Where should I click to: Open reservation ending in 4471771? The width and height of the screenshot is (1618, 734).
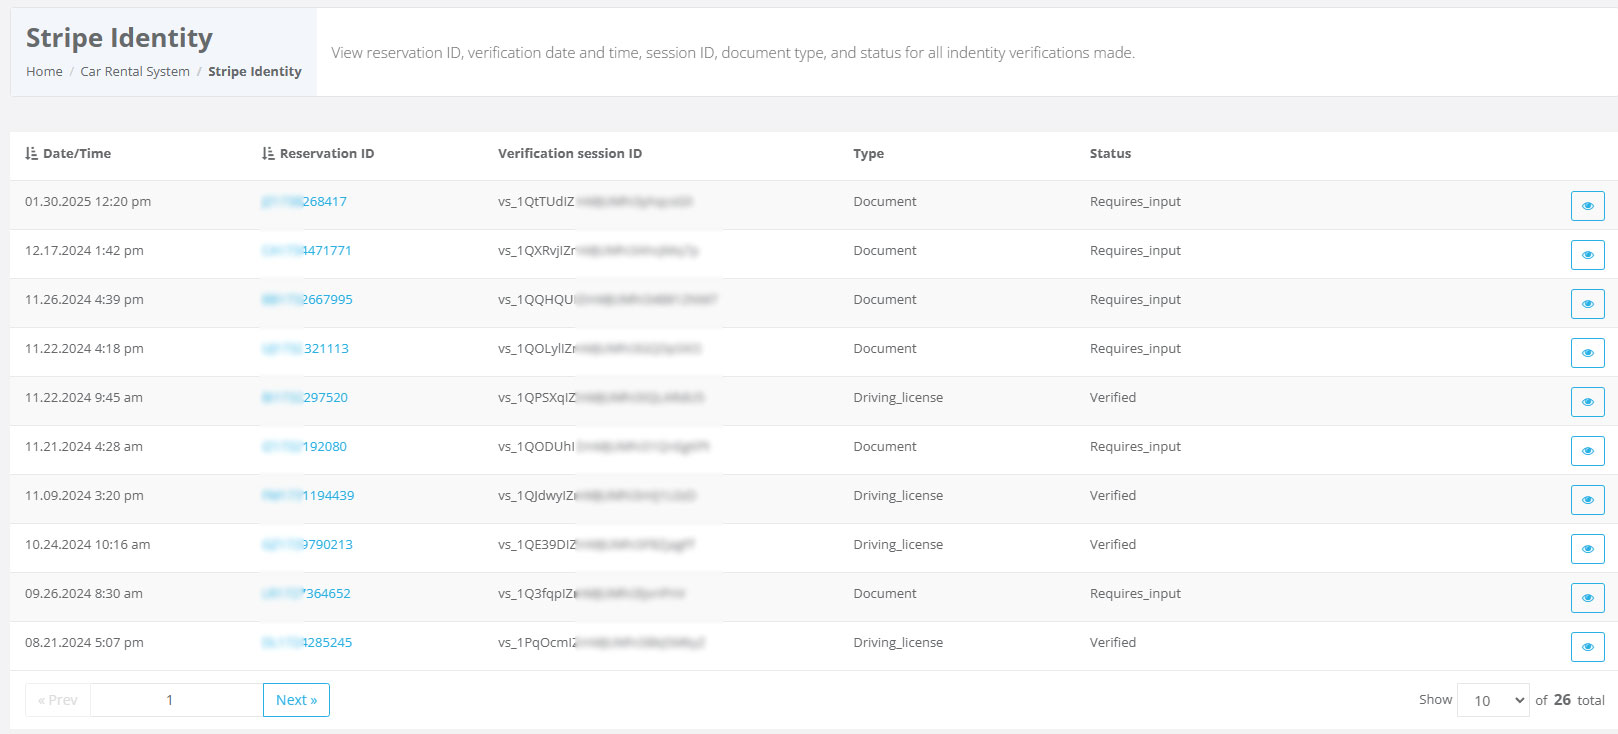(307, 251)
